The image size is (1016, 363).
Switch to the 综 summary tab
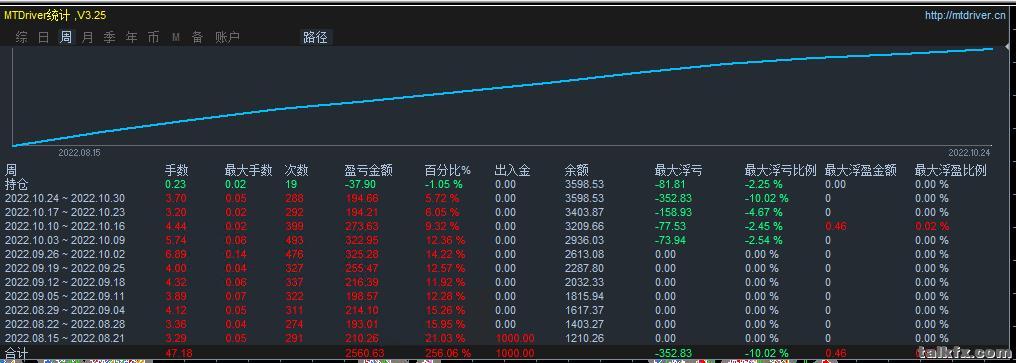coord(21,38)
